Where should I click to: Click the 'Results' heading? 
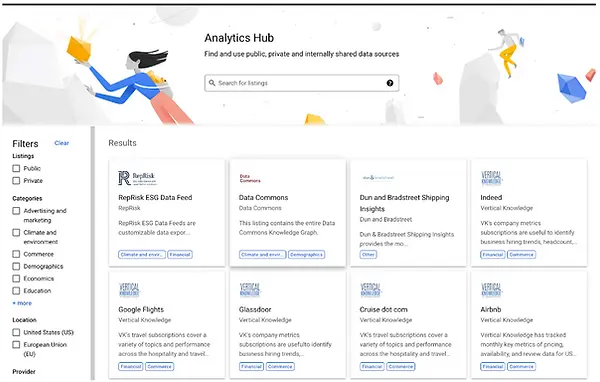[122, 143]
